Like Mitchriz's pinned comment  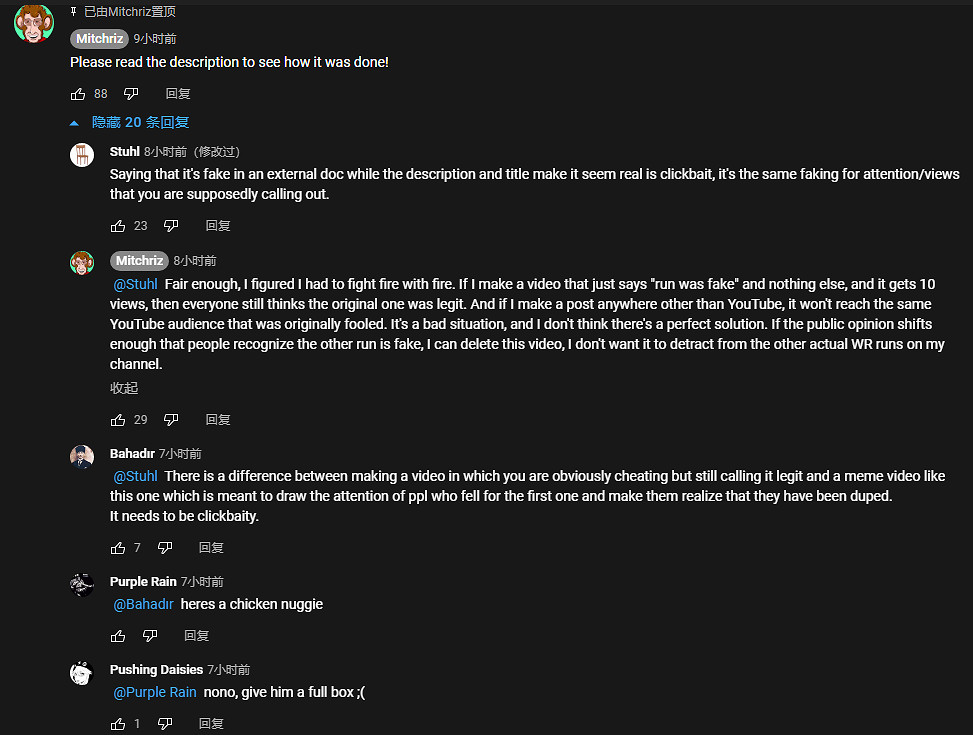(x=78, y=94)
